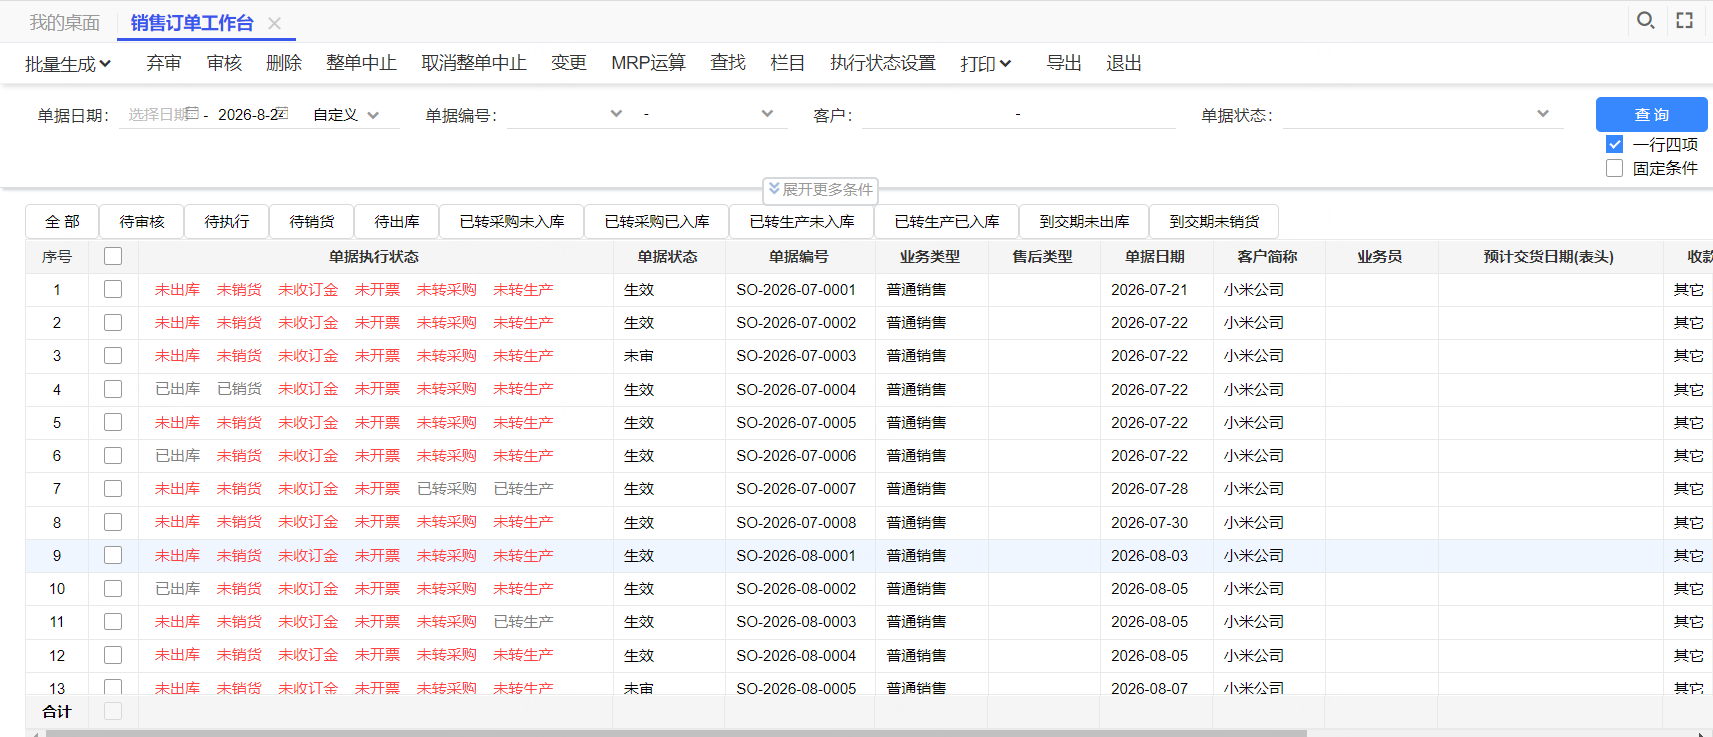Click 已转采购 status in row 7
Screen dimensions: 1713x737
(446, 488)
